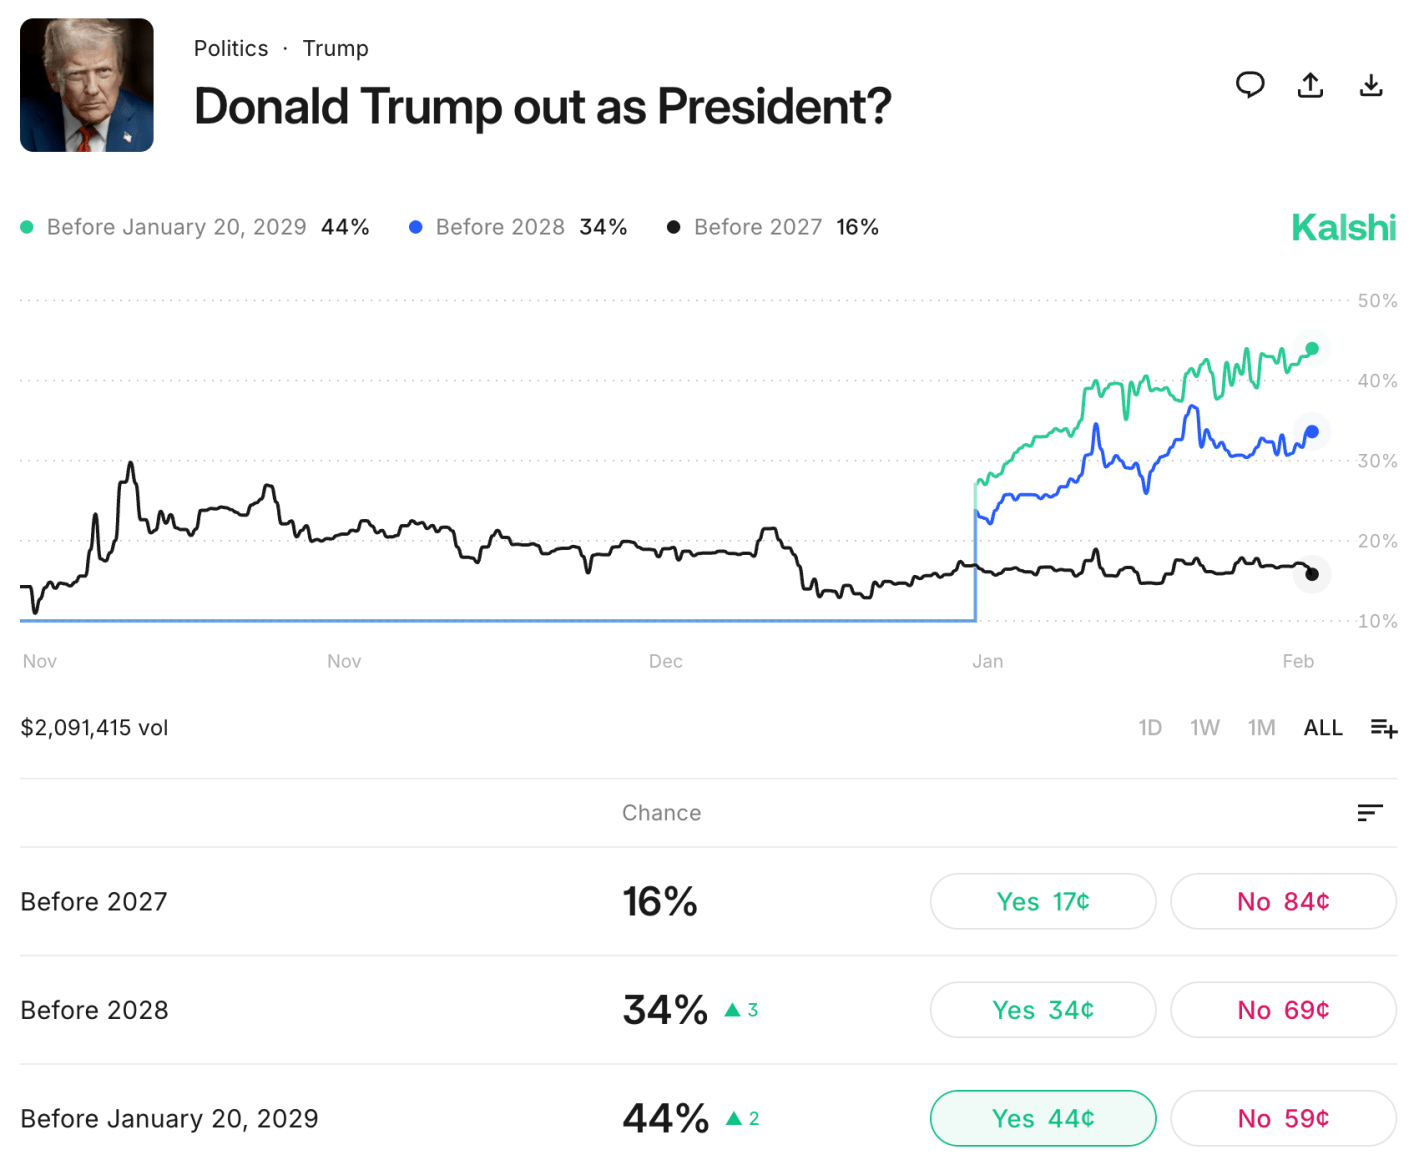1424x1160 pixels.
Task: Buy Yes 34¢ for Before 2028
Action: 1043,1010
